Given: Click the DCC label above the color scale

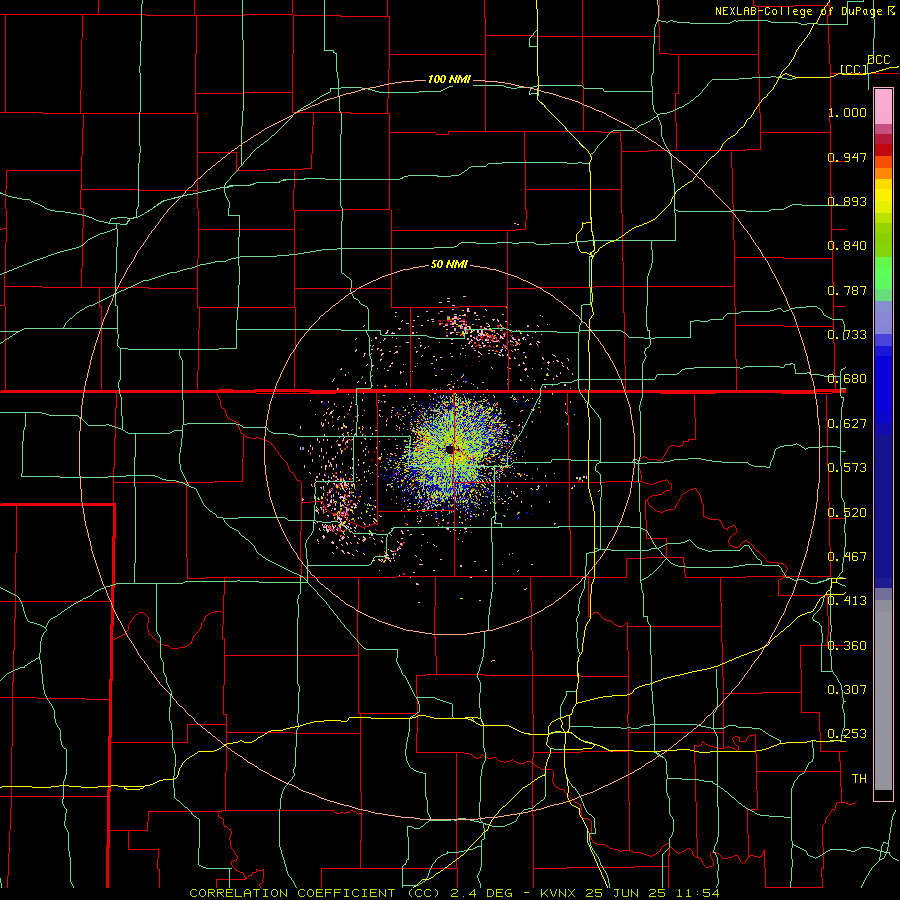Looking at the screenshot, I should pos(878,60).
